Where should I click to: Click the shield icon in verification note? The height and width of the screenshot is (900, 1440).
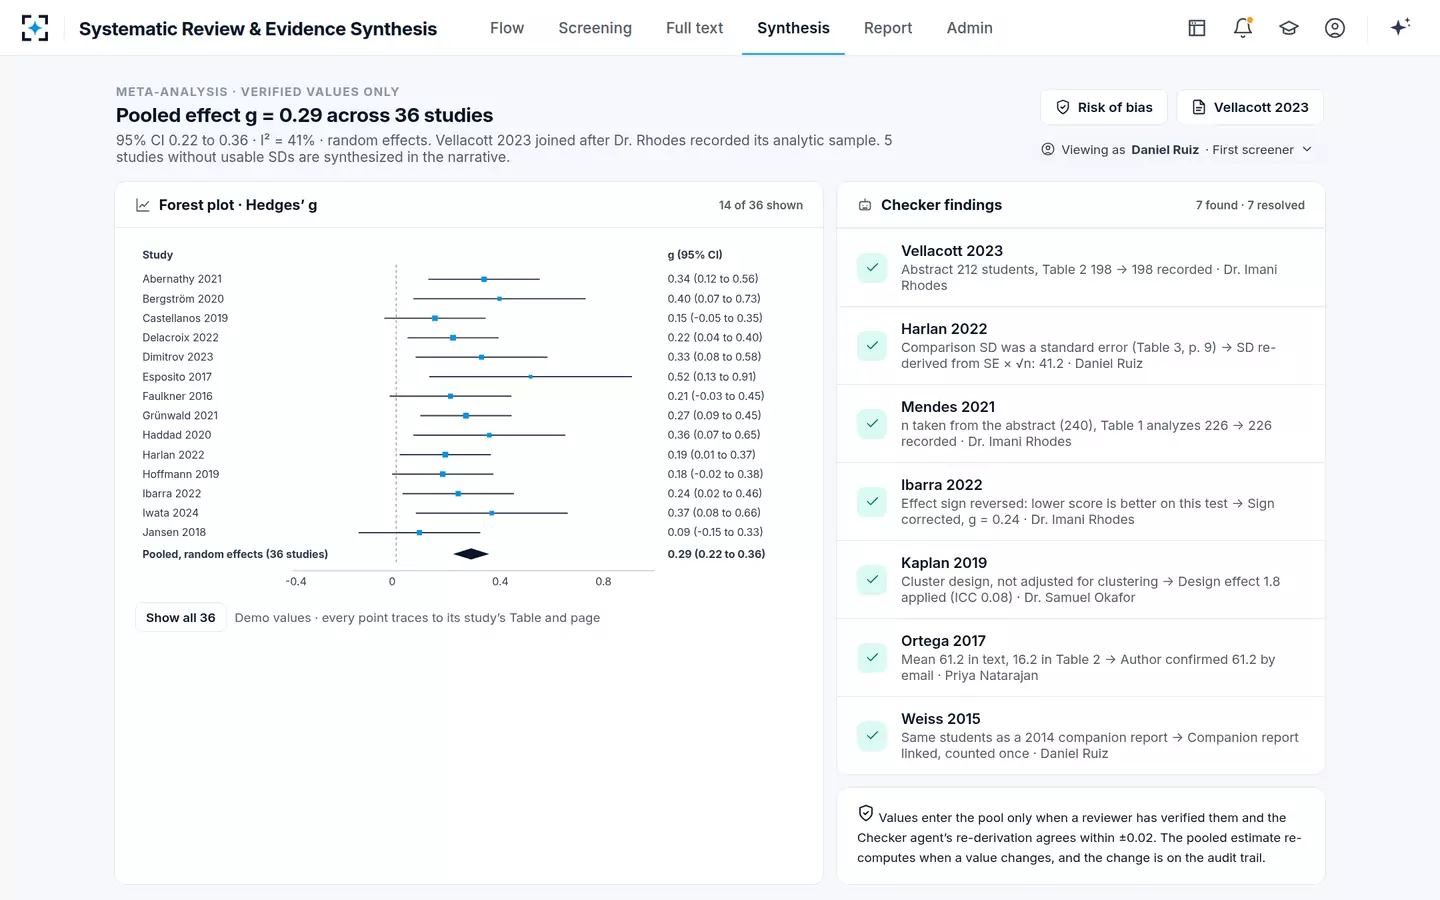coord(866,814)
